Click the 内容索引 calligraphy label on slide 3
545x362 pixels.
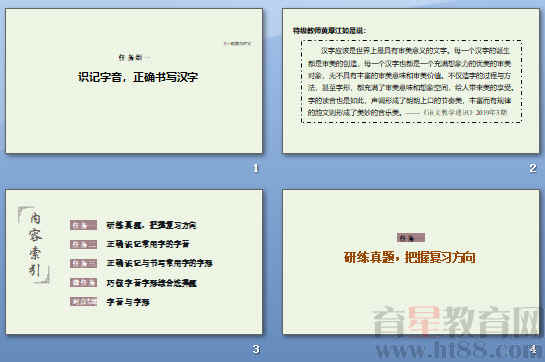pyautogui.click(x=35, y=245)
